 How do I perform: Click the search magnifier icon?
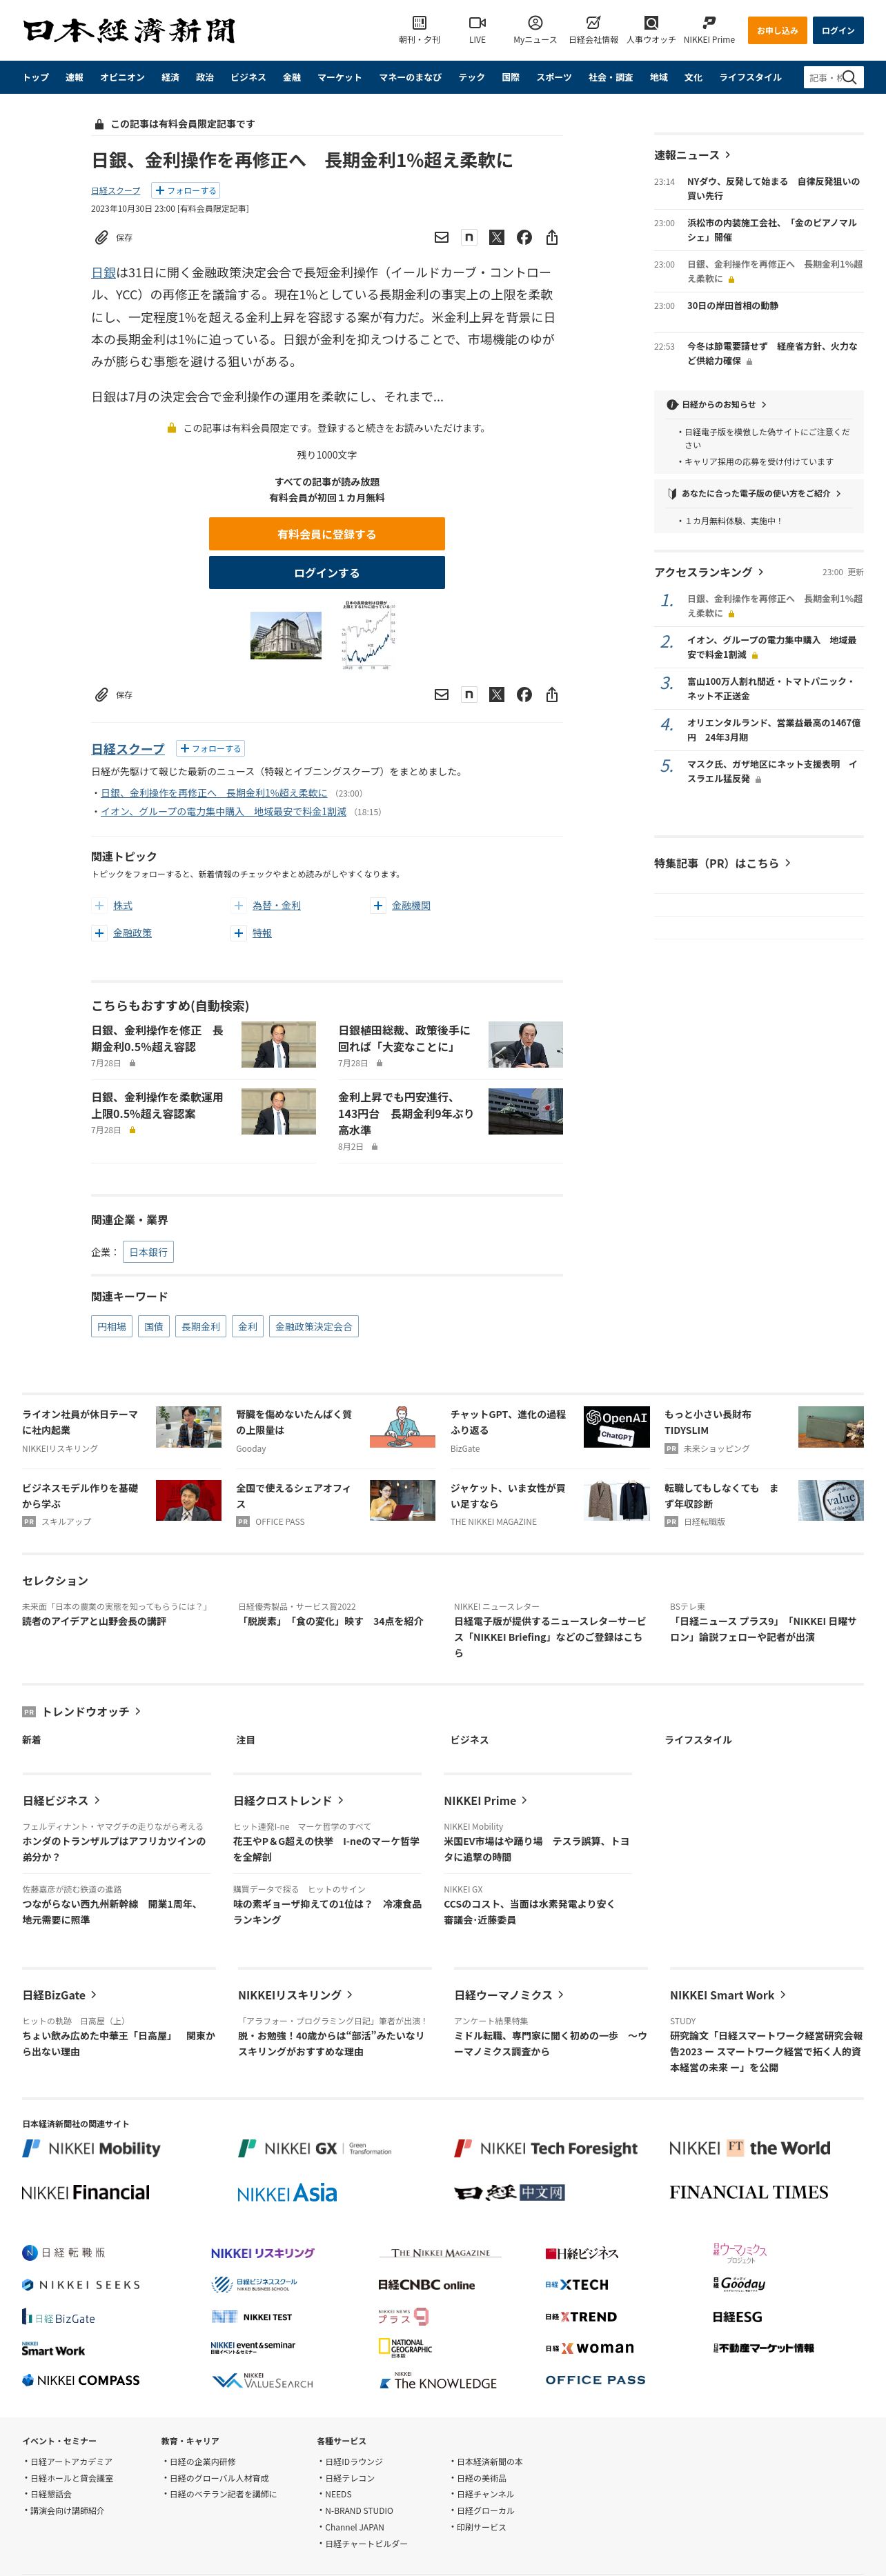[x=849, y=77]
